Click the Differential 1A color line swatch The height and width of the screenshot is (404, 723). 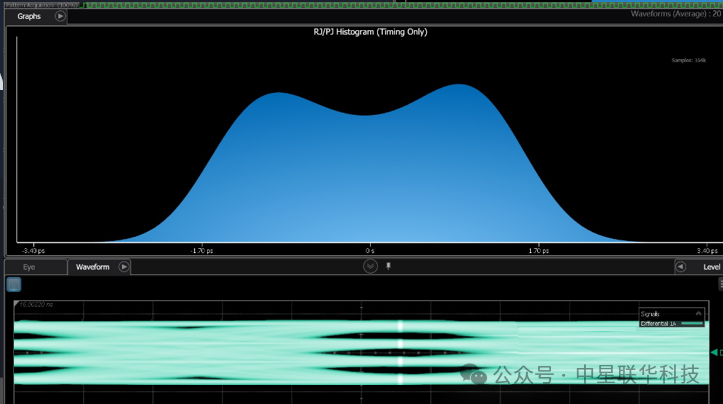point(692,323)
